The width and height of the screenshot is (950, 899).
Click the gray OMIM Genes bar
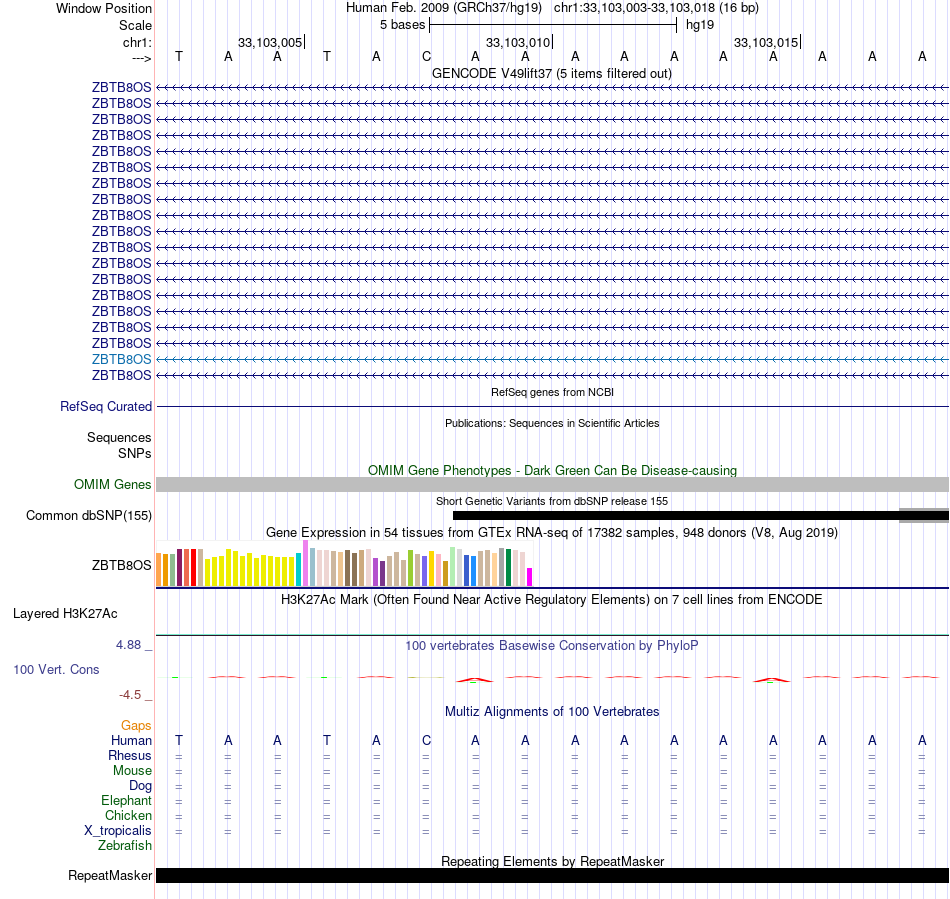tap(552, 485)
